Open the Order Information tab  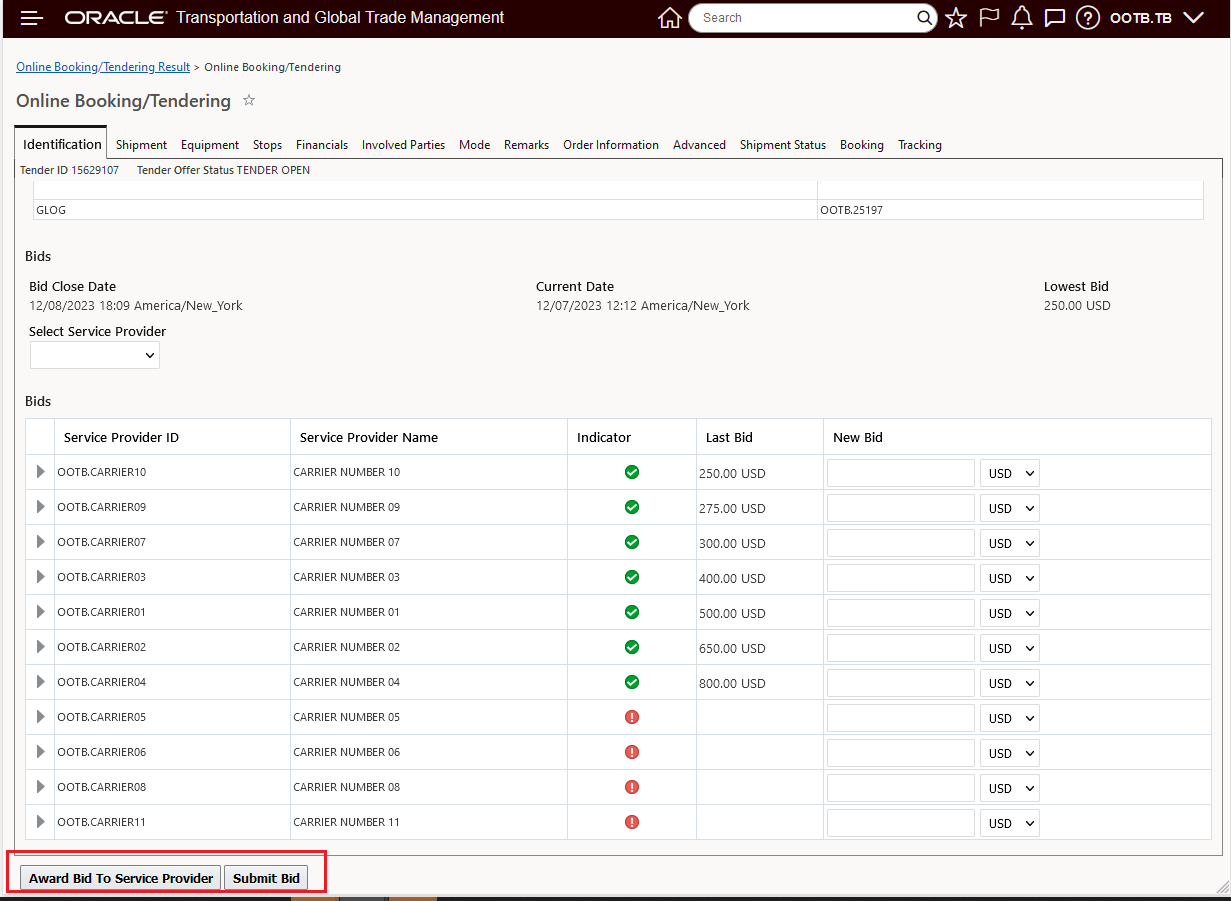(x=611, y=145)
